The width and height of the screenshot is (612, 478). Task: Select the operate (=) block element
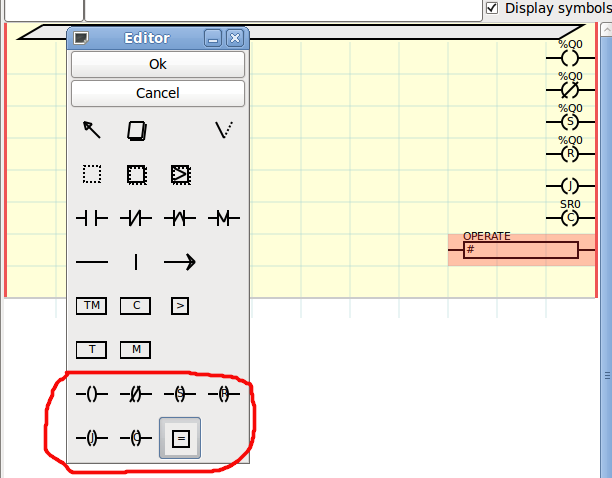(180, 438)
